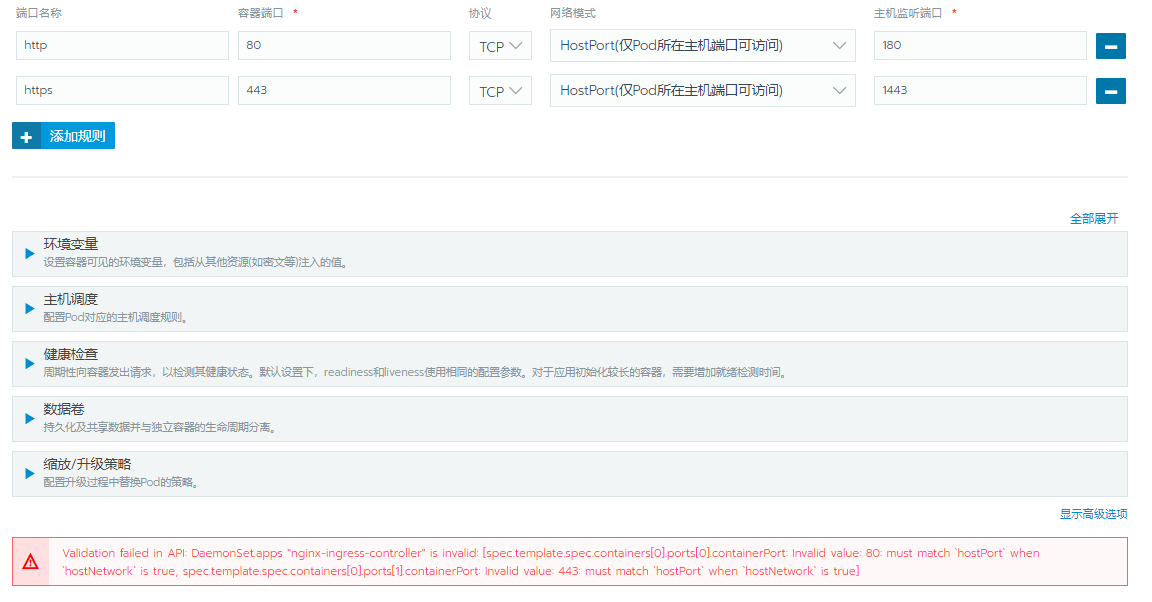Click the 缩放/升级策略 description text
Viewport: 1152px width, 602px height.
coord(122,483)
